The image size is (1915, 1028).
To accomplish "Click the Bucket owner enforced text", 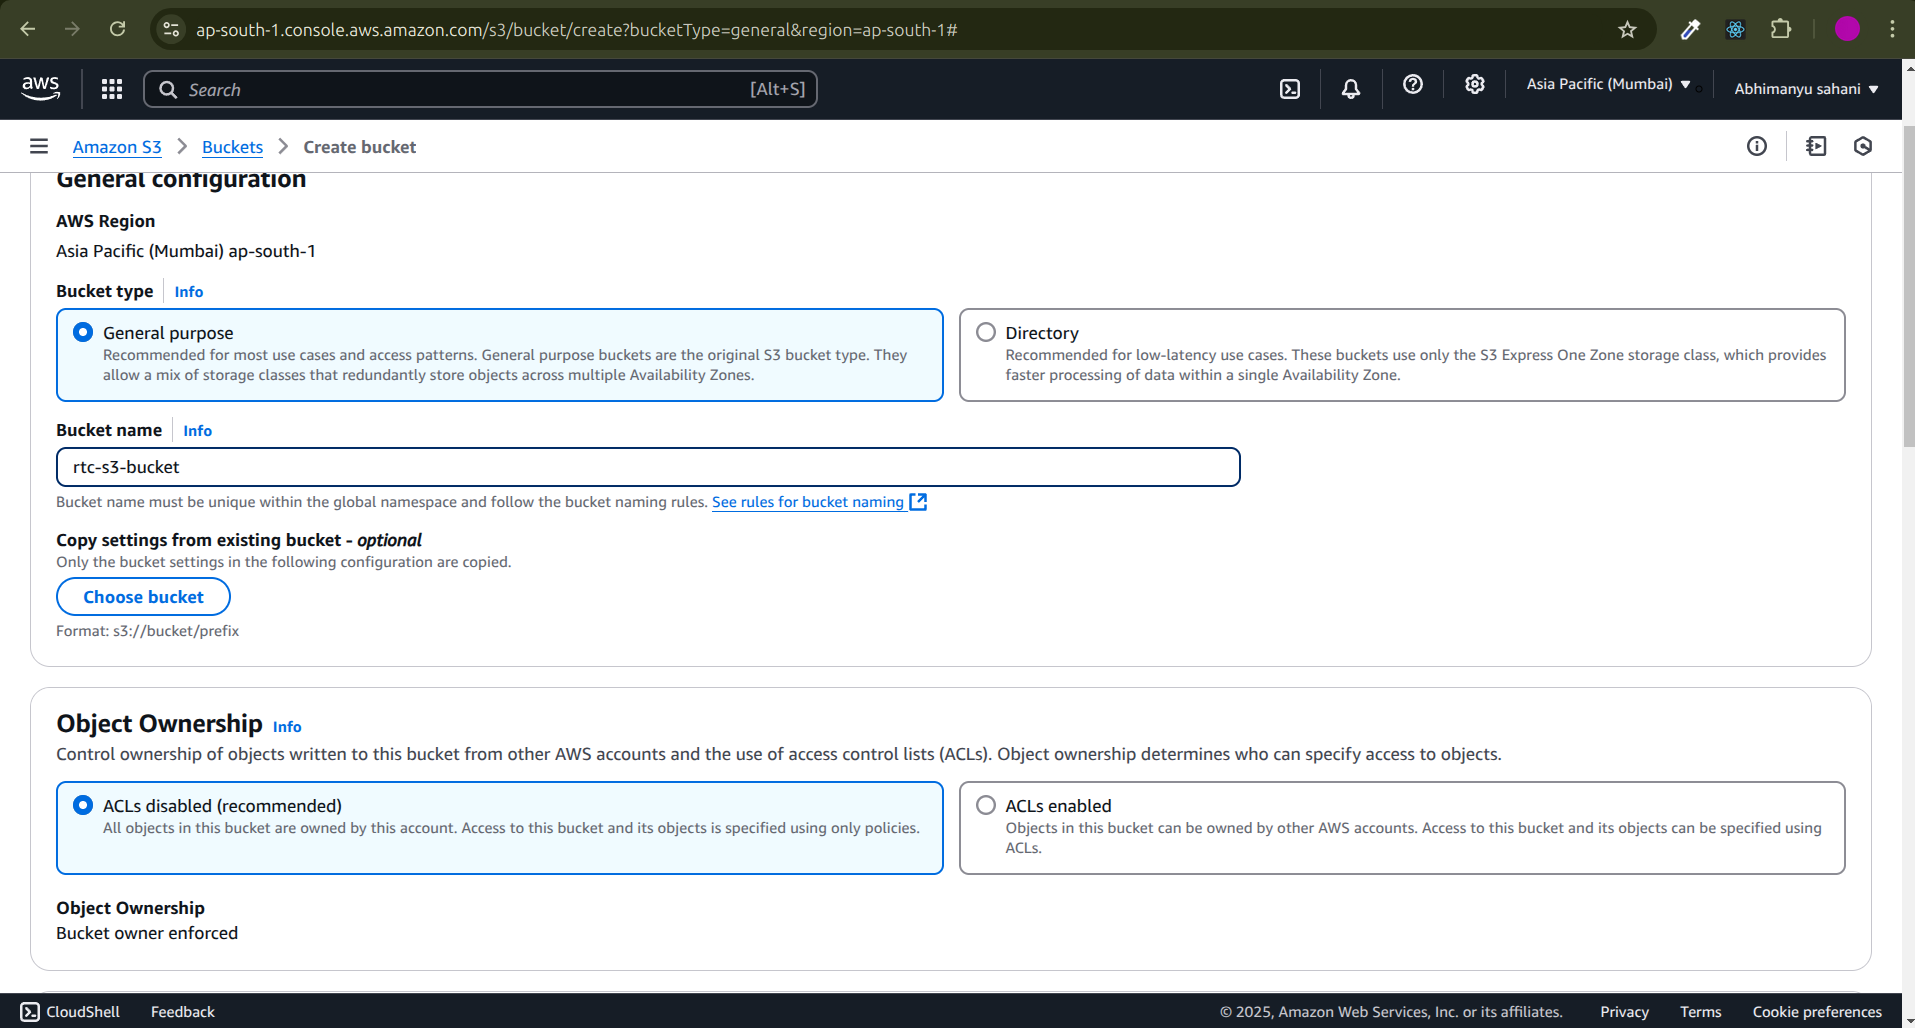I will pos(147,933).
